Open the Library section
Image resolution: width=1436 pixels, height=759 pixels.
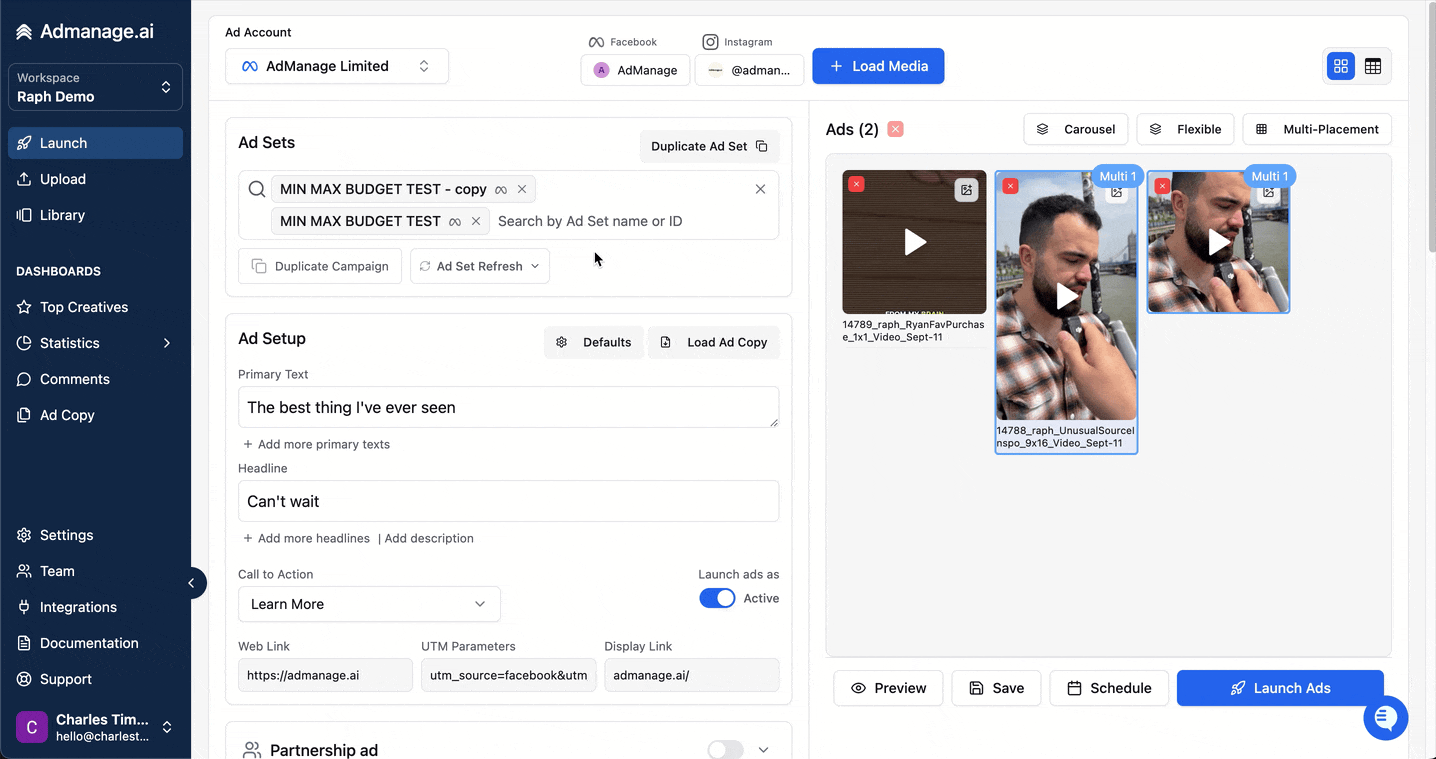(x=95, y=215)
